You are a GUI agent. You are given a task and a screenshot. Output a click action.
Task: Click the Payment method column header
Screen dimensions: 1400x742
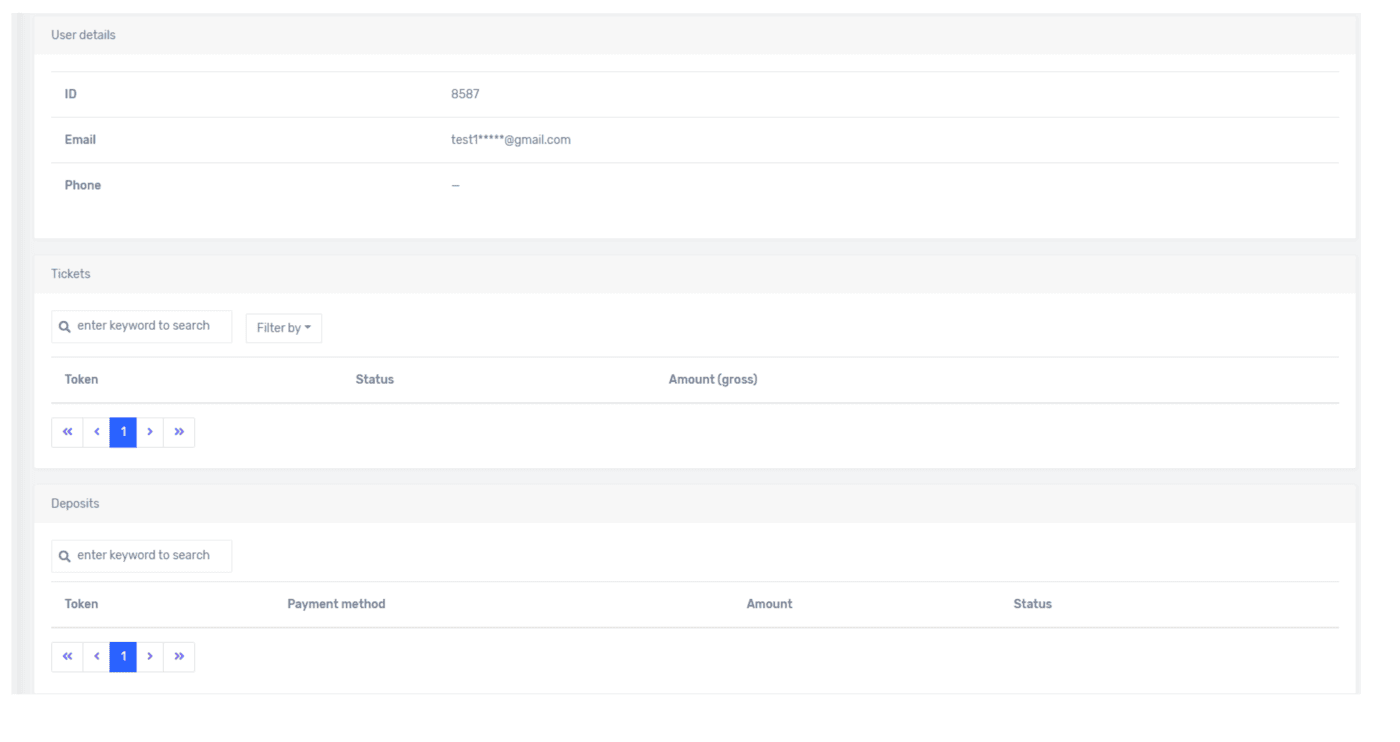336,604
